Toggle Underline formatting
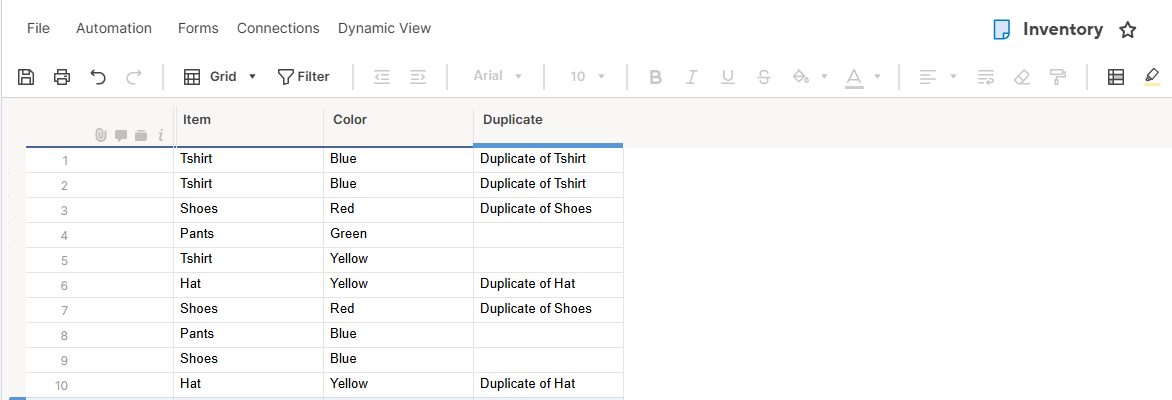The width and height of the screenshot is (1172, 400). (727, 76)
